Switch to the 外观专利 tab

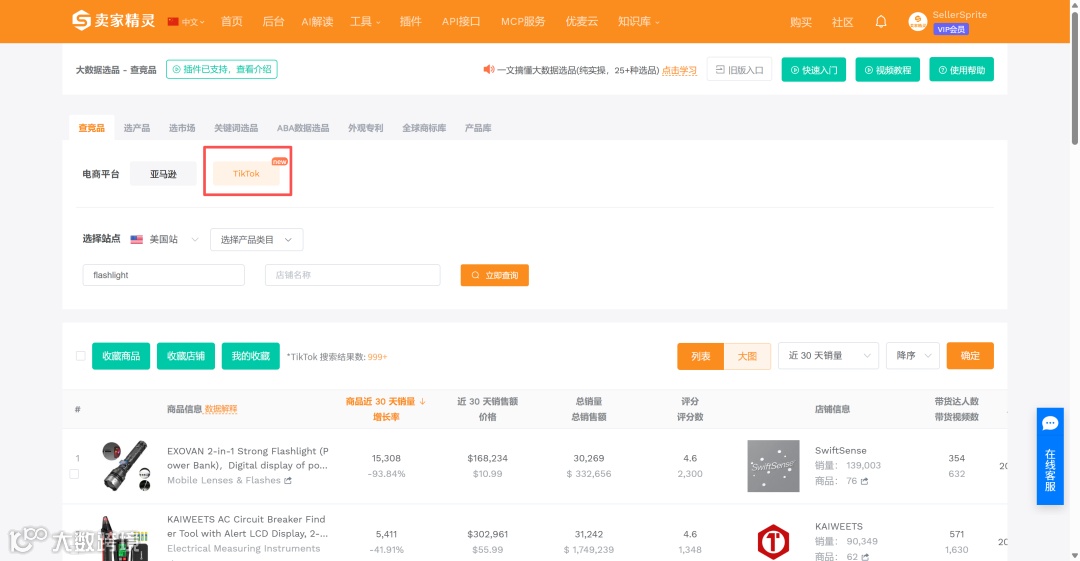(x=365, y=128)
